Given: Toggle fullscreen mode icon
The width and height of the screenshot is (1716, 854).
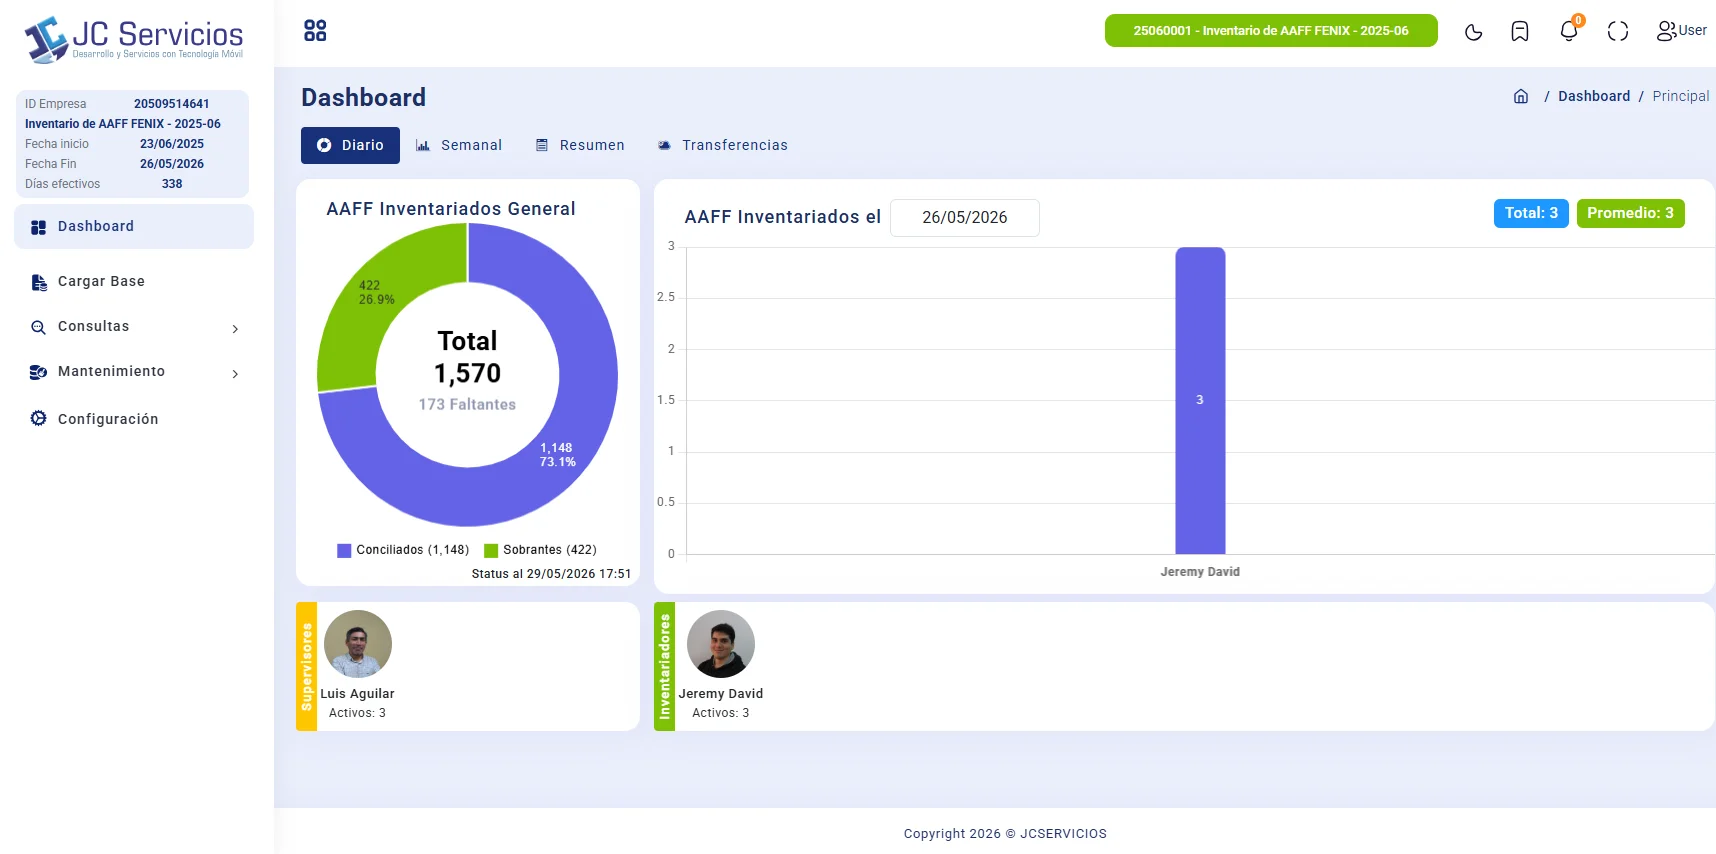Looking at the screenshot, I should (1618, 32).
